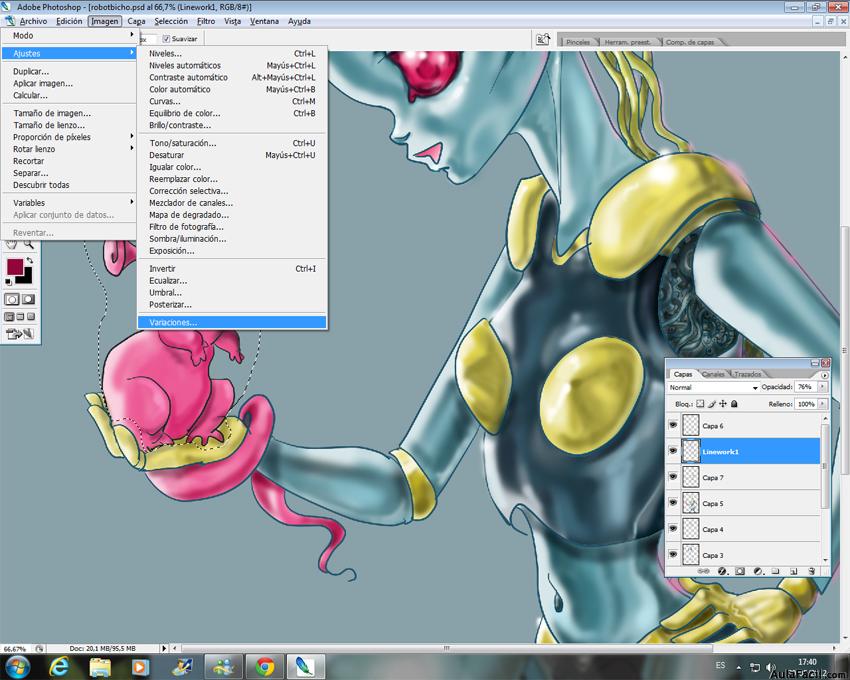Delete the current layer with trash icon

tap(812, 571)
